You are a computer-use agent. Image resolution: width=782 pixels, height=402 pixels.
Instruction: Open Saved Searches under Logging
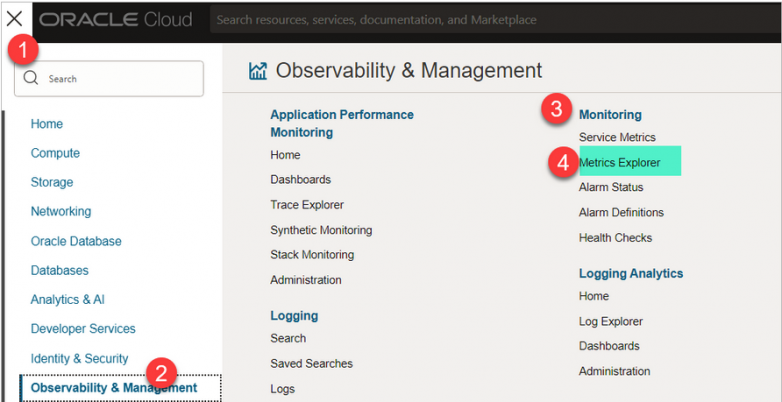tap(311, 364)
